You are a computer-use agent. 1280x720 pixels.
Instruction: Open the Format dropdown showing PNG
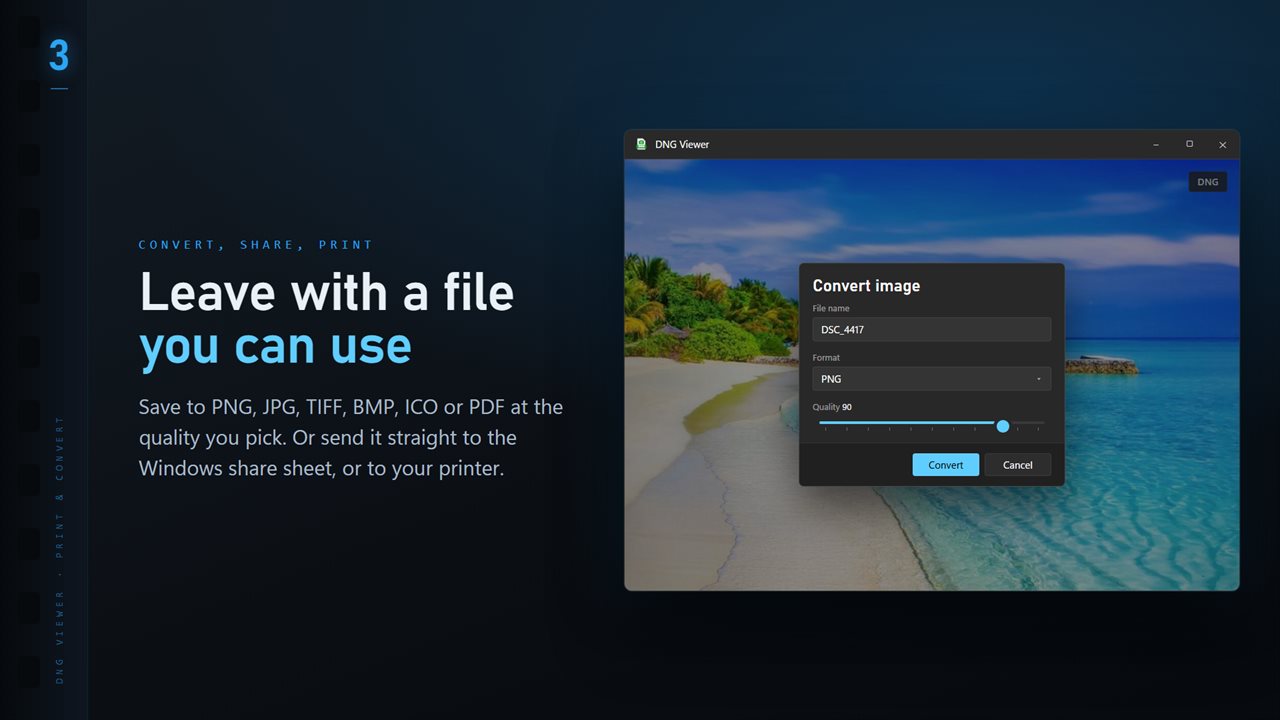pyautogui.click(x=931, y=379)
